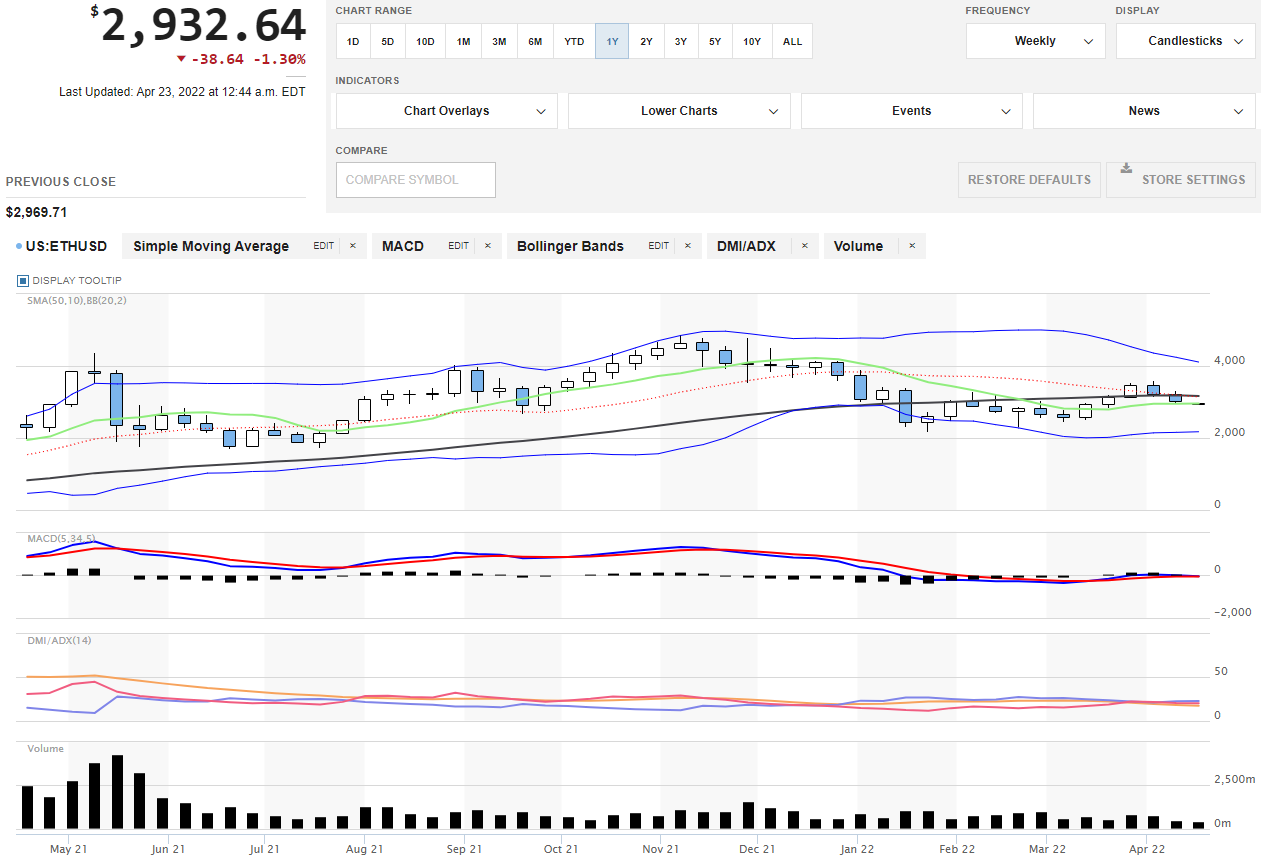Select the 6M chart range
Viewport: 1261px width, 861px height.
click(535, 42)
